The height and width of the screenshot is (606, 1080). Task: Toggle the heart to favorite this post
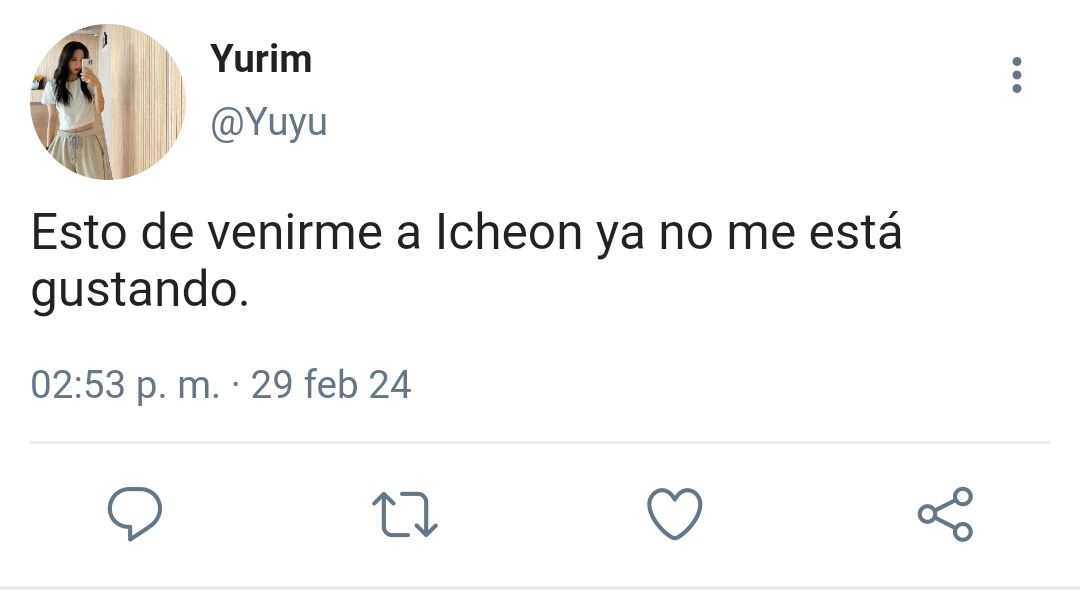point(675,514)
